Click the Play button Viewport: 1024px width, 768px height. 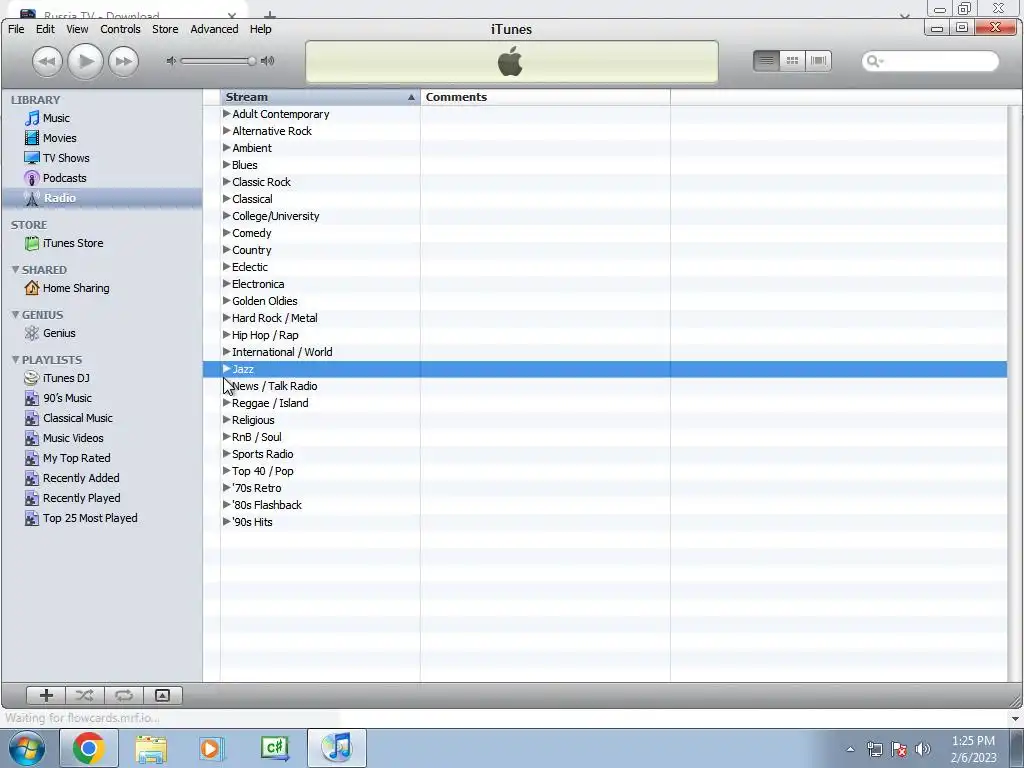point(86,61)
